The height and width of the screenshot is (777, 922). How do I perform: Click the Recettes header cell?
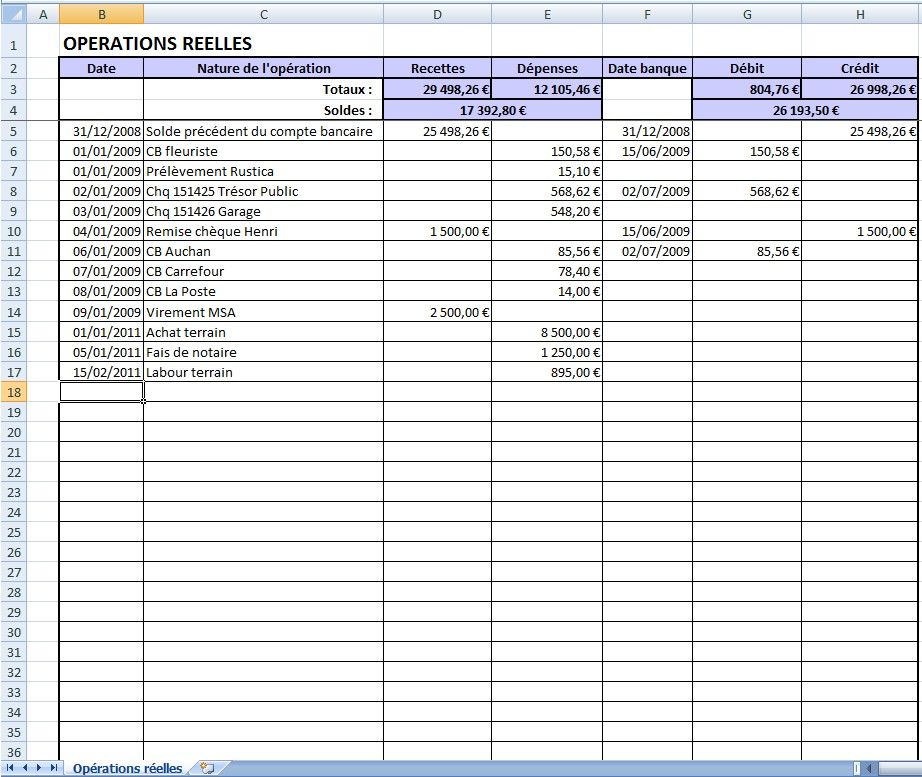coord(437,68)
